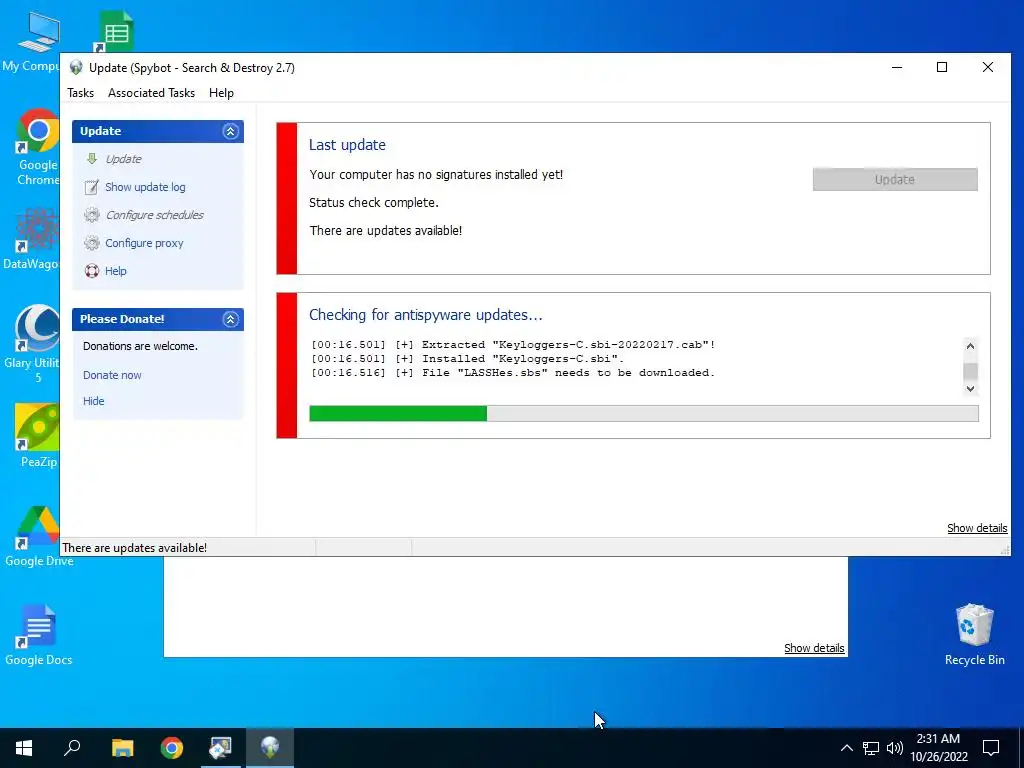Select the Glary Utilities 5 desktop shortcut

click(37, 345)
